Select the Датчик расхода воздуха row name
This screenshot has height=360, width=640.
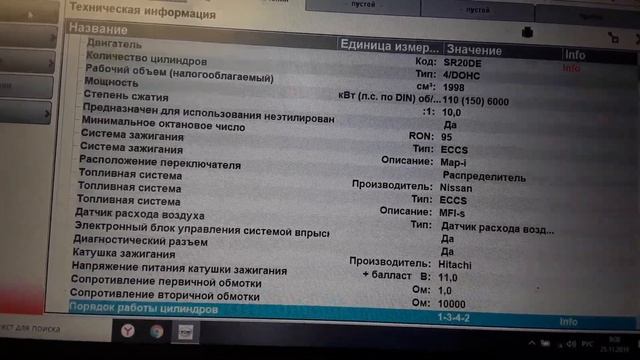[140, 213]
